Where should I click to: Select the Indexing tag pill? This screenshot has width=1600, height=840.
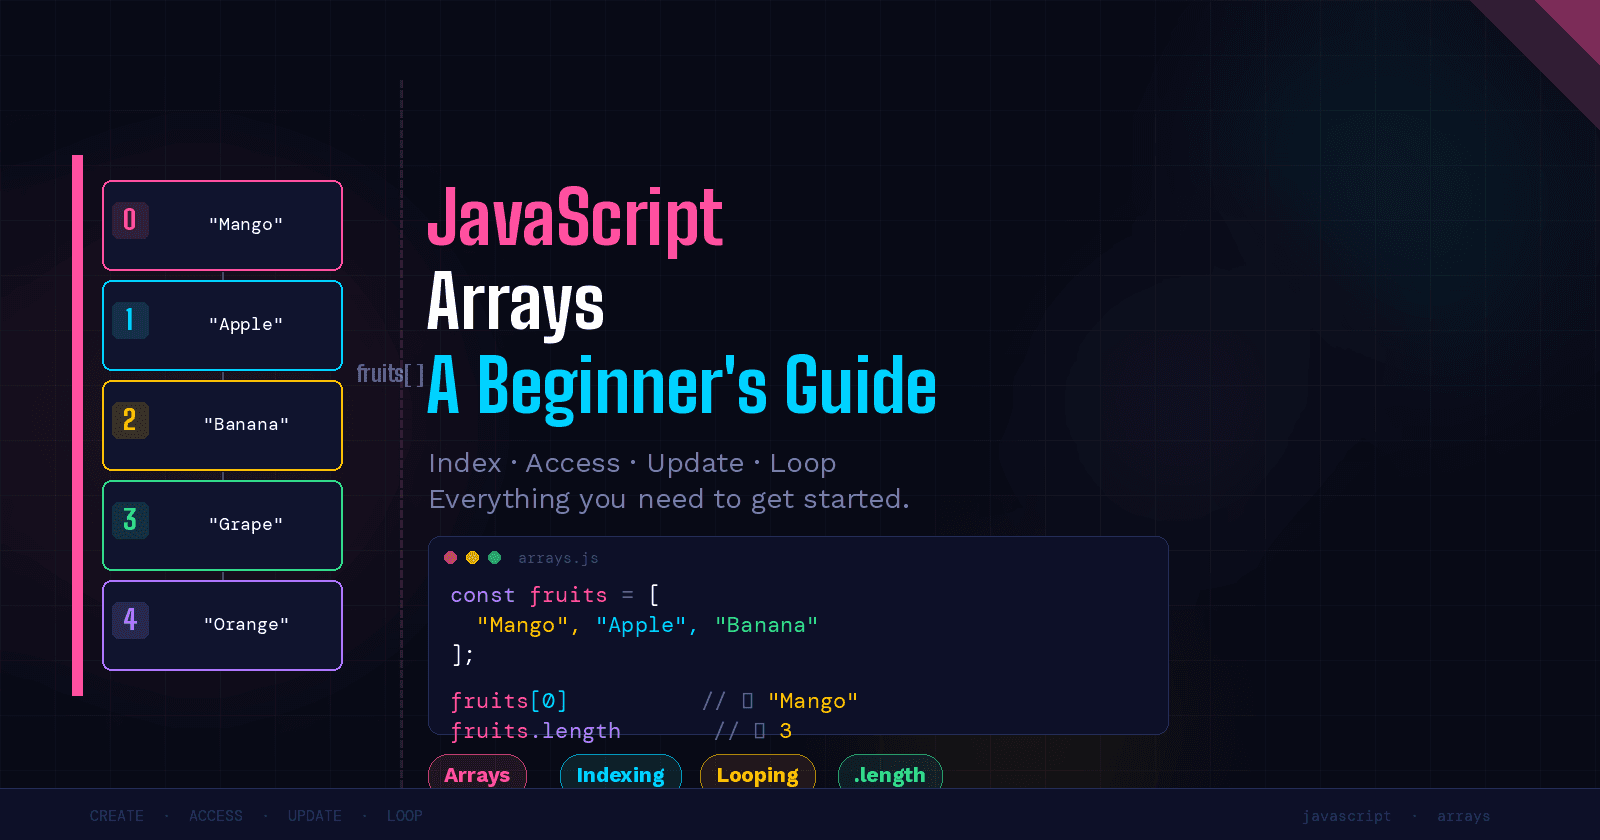(x=620, y=774)
